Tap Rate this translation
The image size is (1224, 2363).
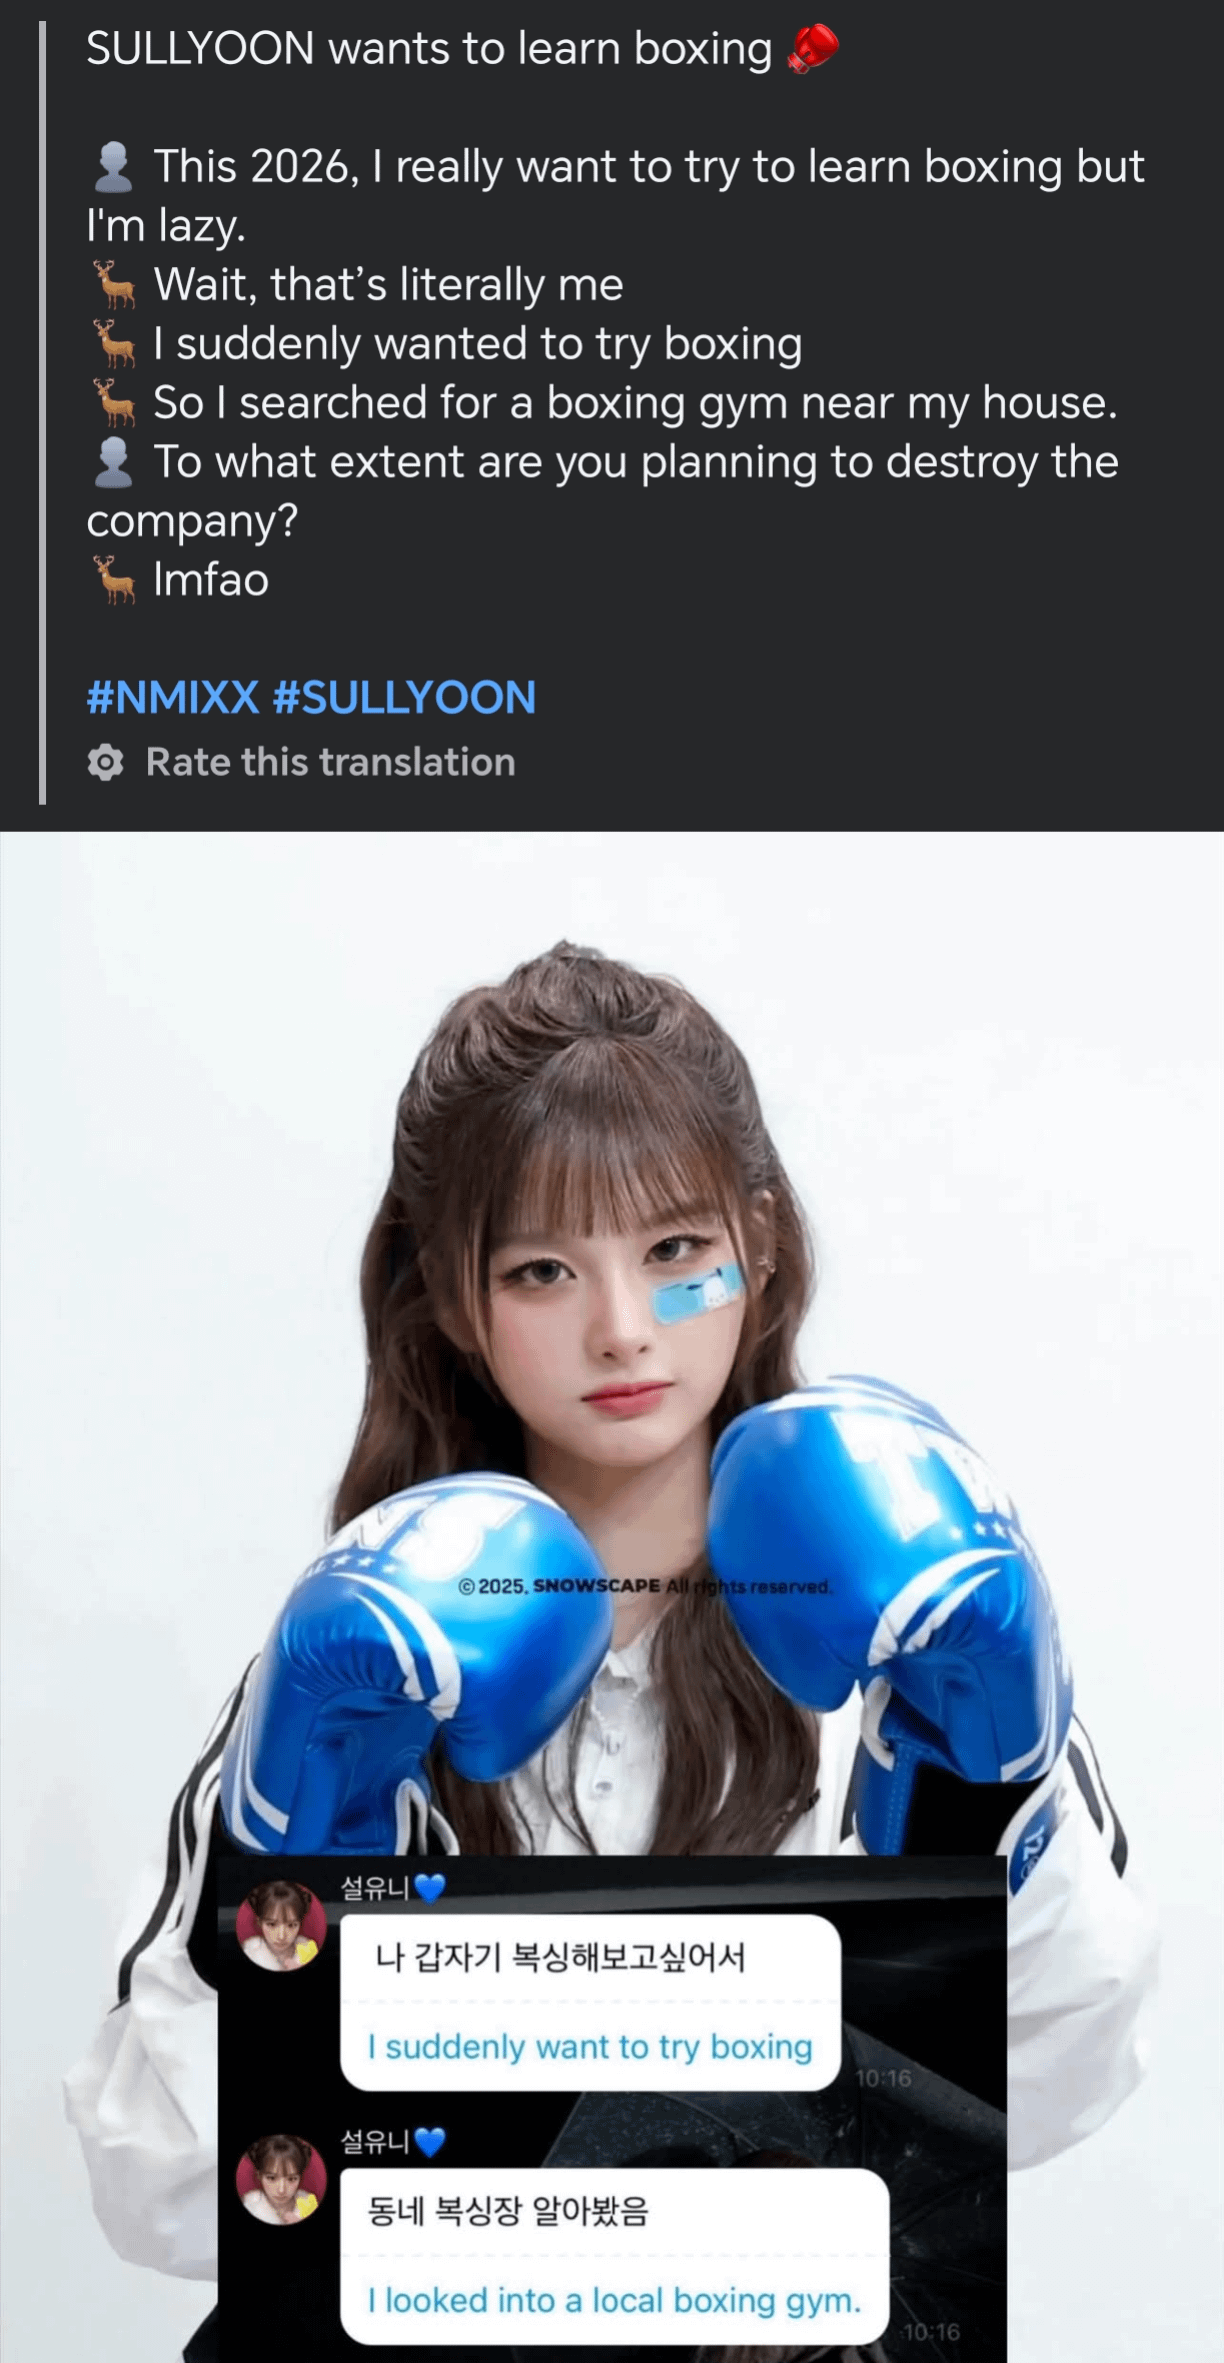point(330,762)
